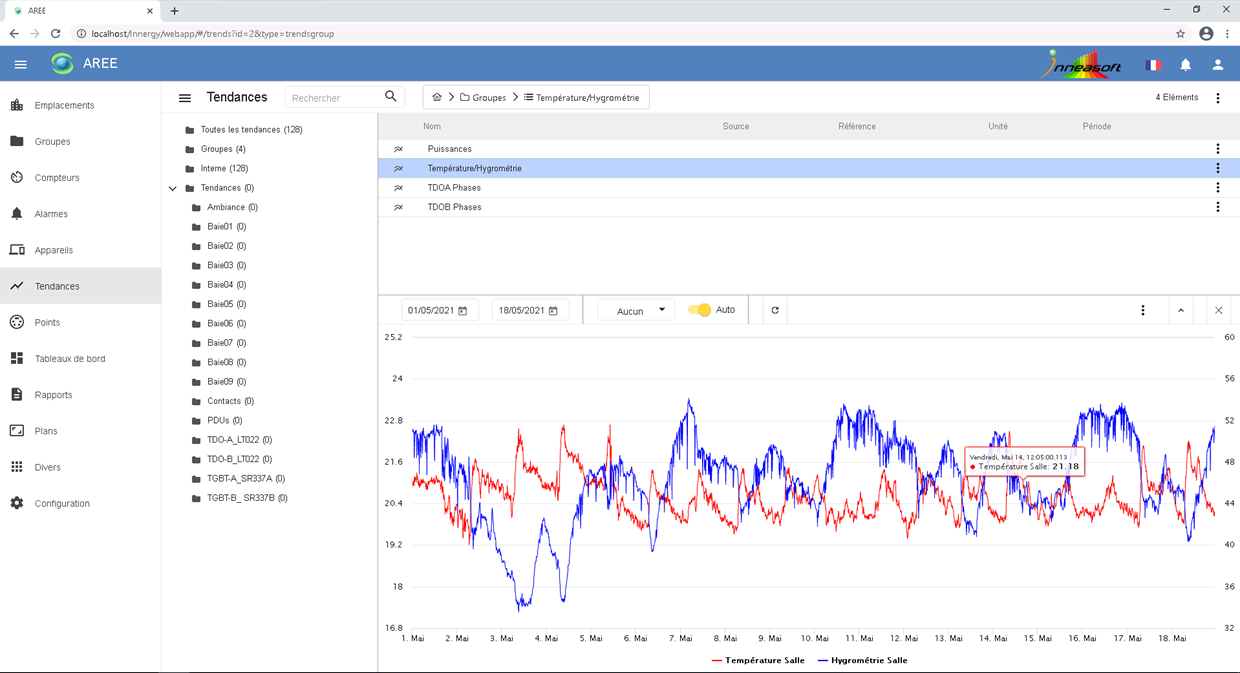Screen dimensions: 1240x673
Task: Open the main hamburger menu in header
Action: coord(21,64)
